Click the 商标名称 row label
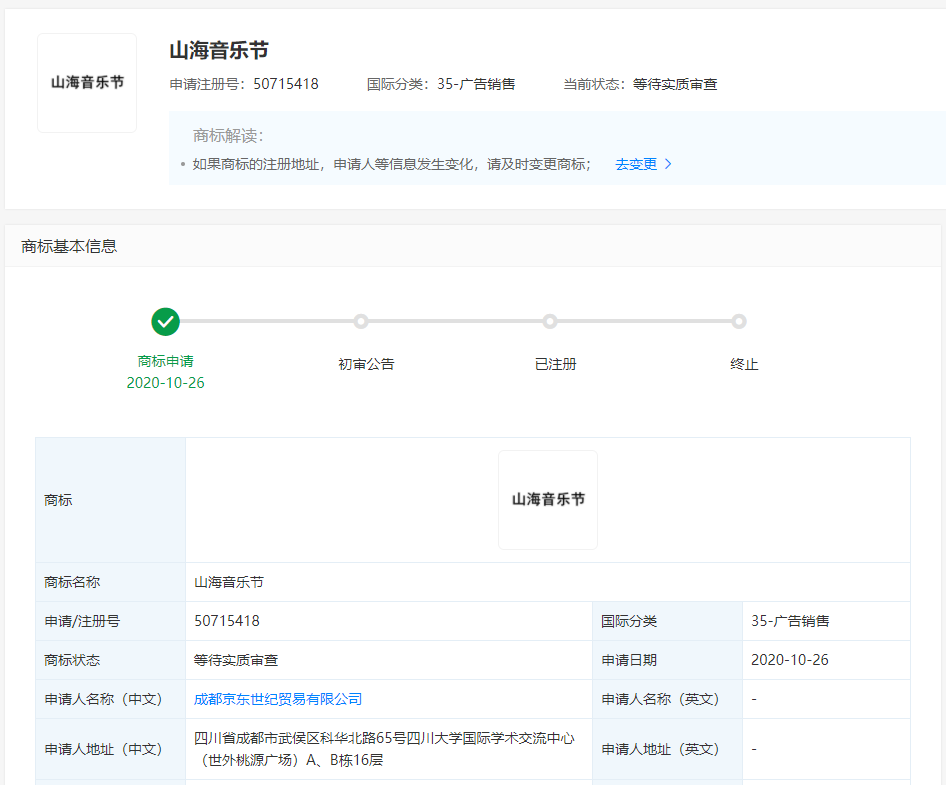 72,582
